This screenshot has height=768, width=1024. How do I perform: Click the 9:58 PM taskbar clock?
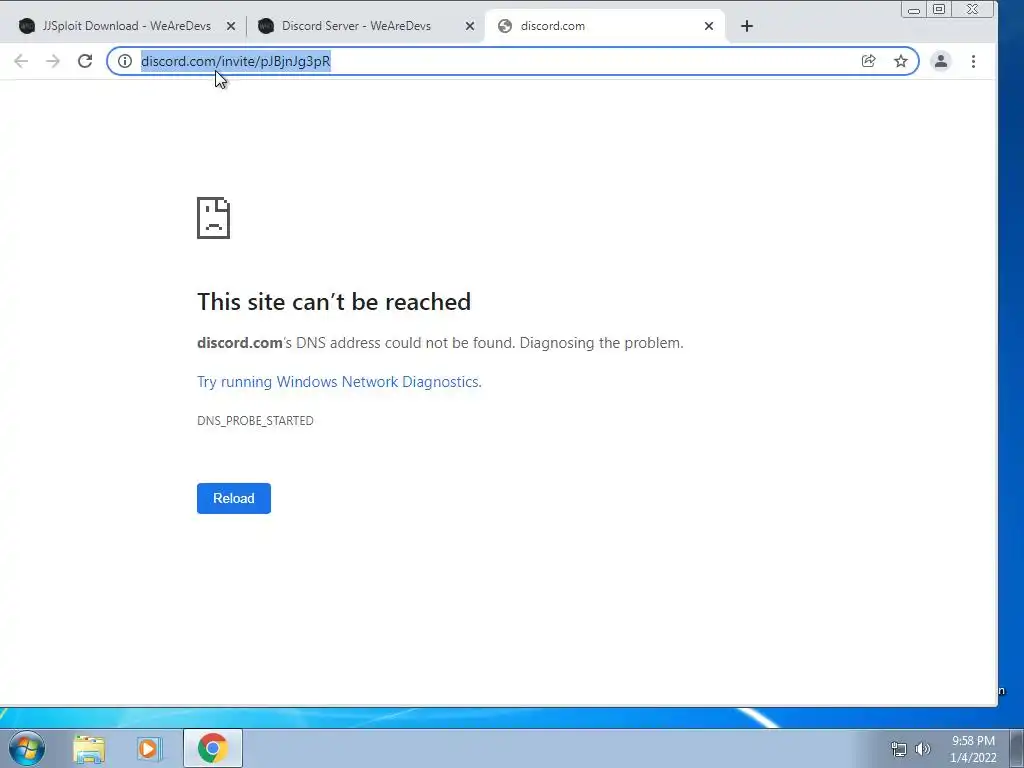[973, 741]
